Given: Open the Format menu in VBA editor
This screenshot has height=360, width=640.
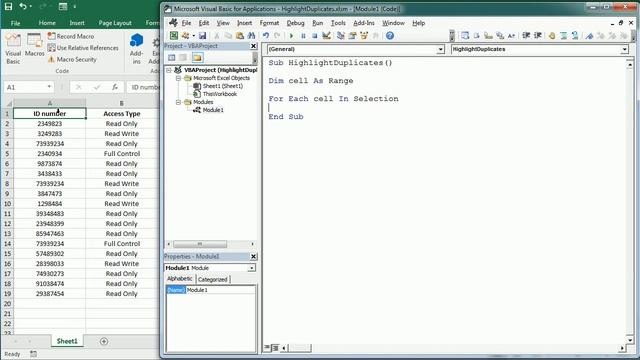Looking at the screenshot, I should [269, 23].
